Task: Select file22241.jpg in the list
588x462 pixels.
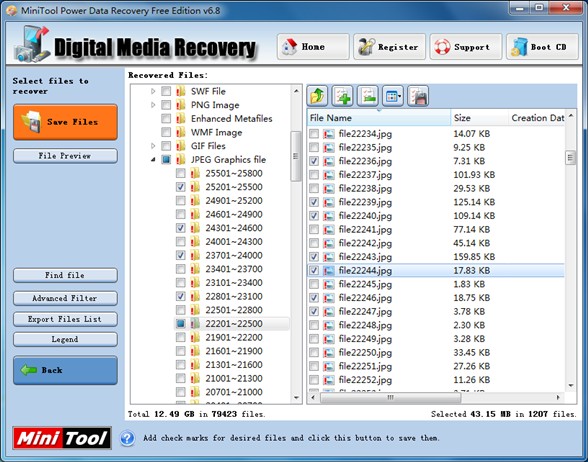Action: click(365, 230)
